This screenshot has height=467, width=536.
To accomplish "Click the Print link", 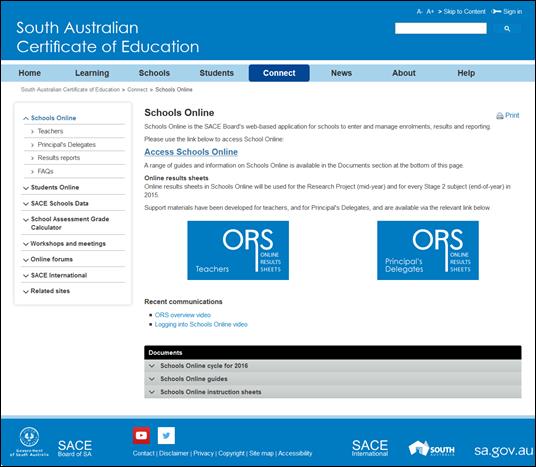I will [x=512, y=116].
